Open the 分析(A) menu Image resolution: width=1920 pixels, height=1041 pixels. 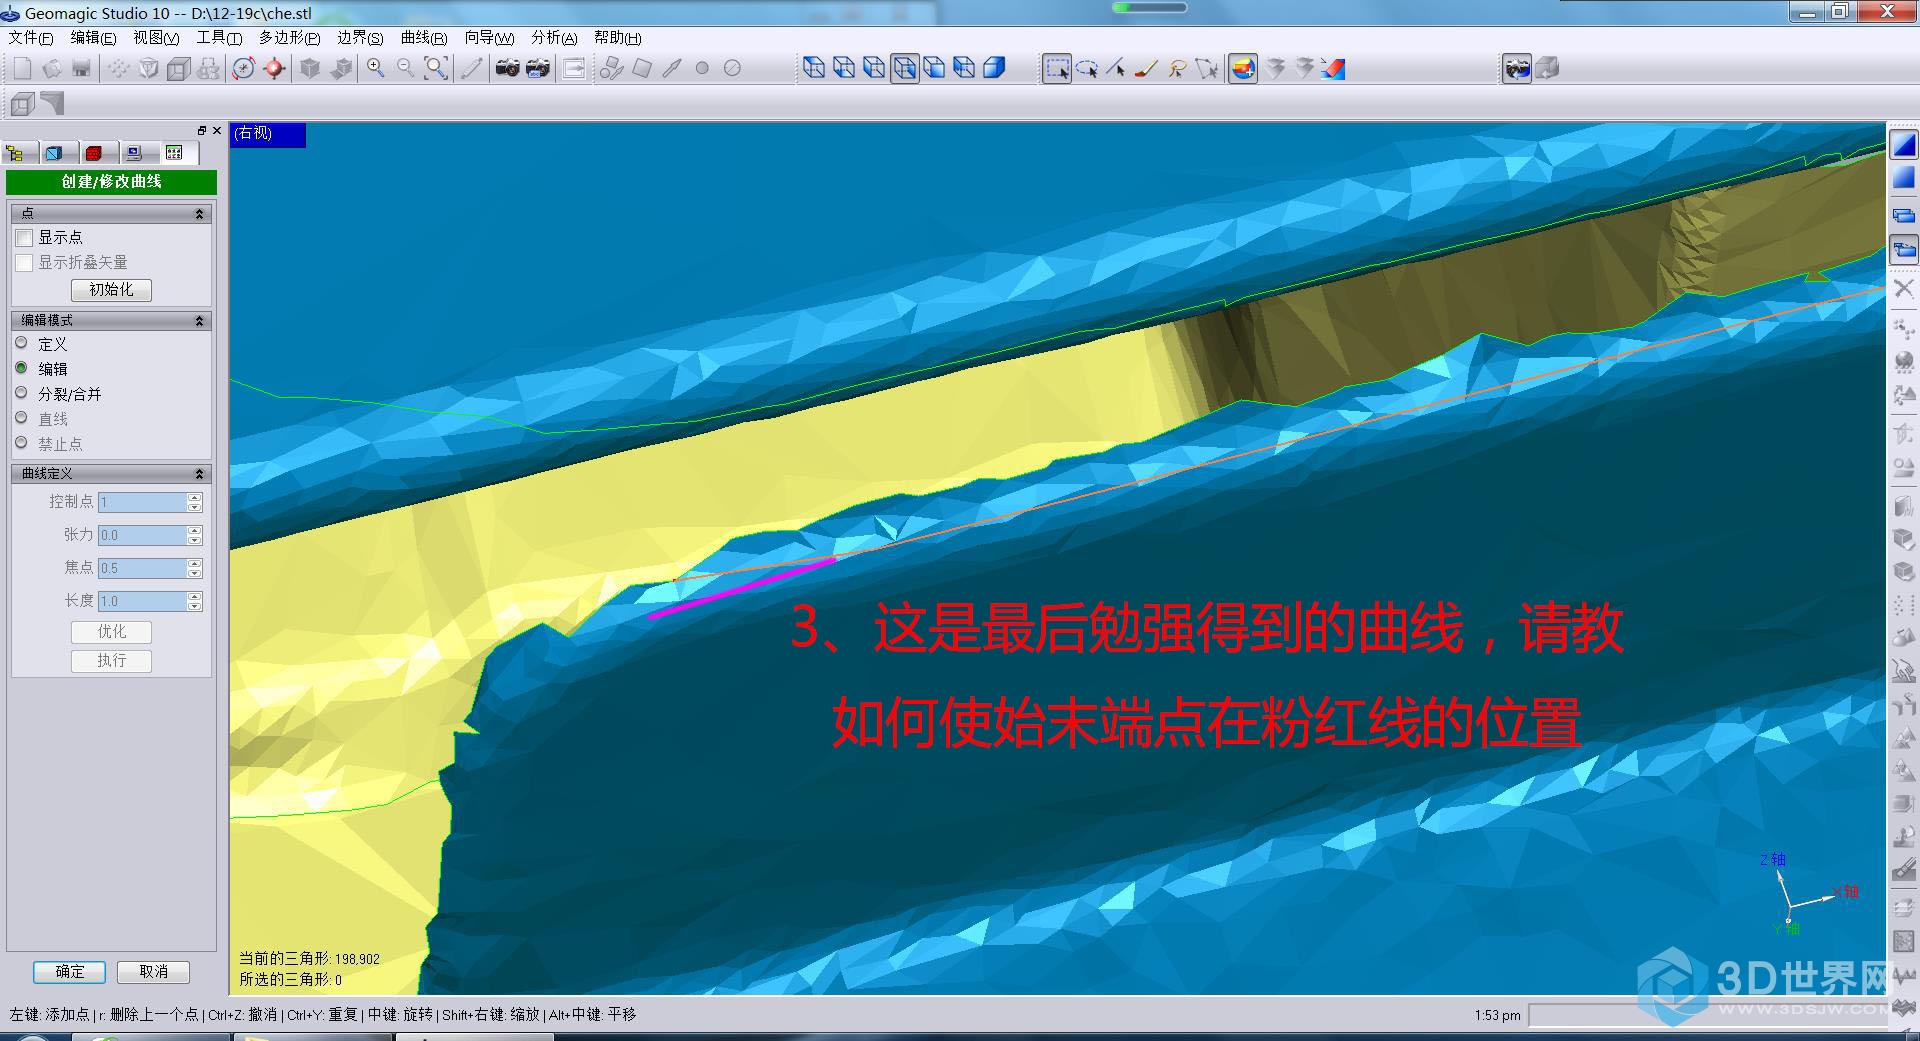(554, 38)
